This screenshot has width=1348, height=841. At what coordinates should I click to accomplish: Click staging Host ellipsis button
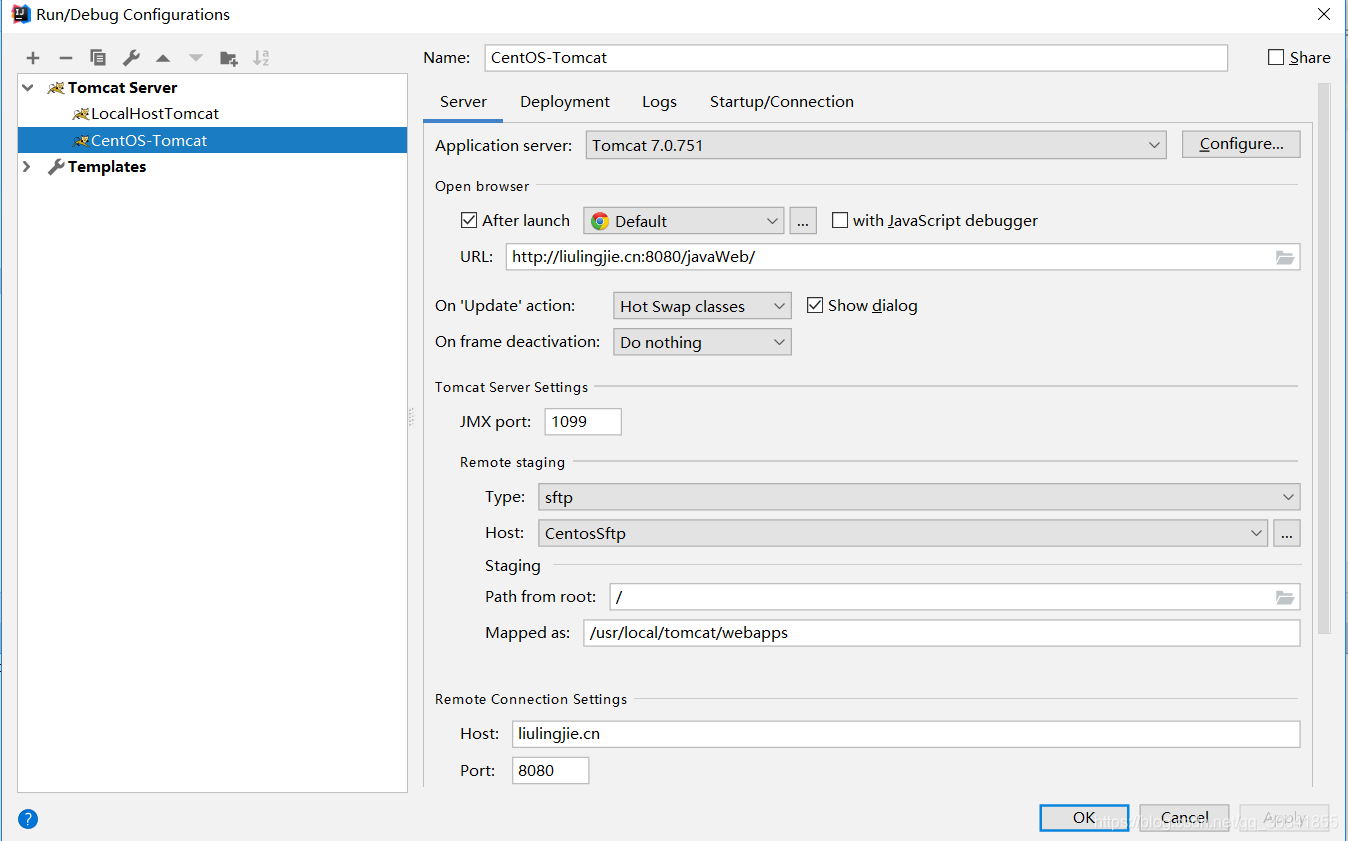click(x=1287, y=533)
